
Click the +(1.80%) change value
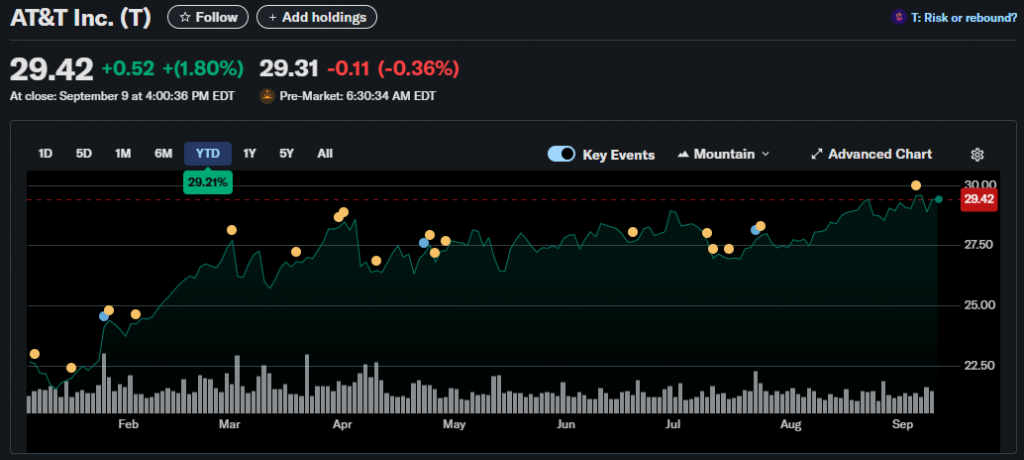click(x=203, y=68)
